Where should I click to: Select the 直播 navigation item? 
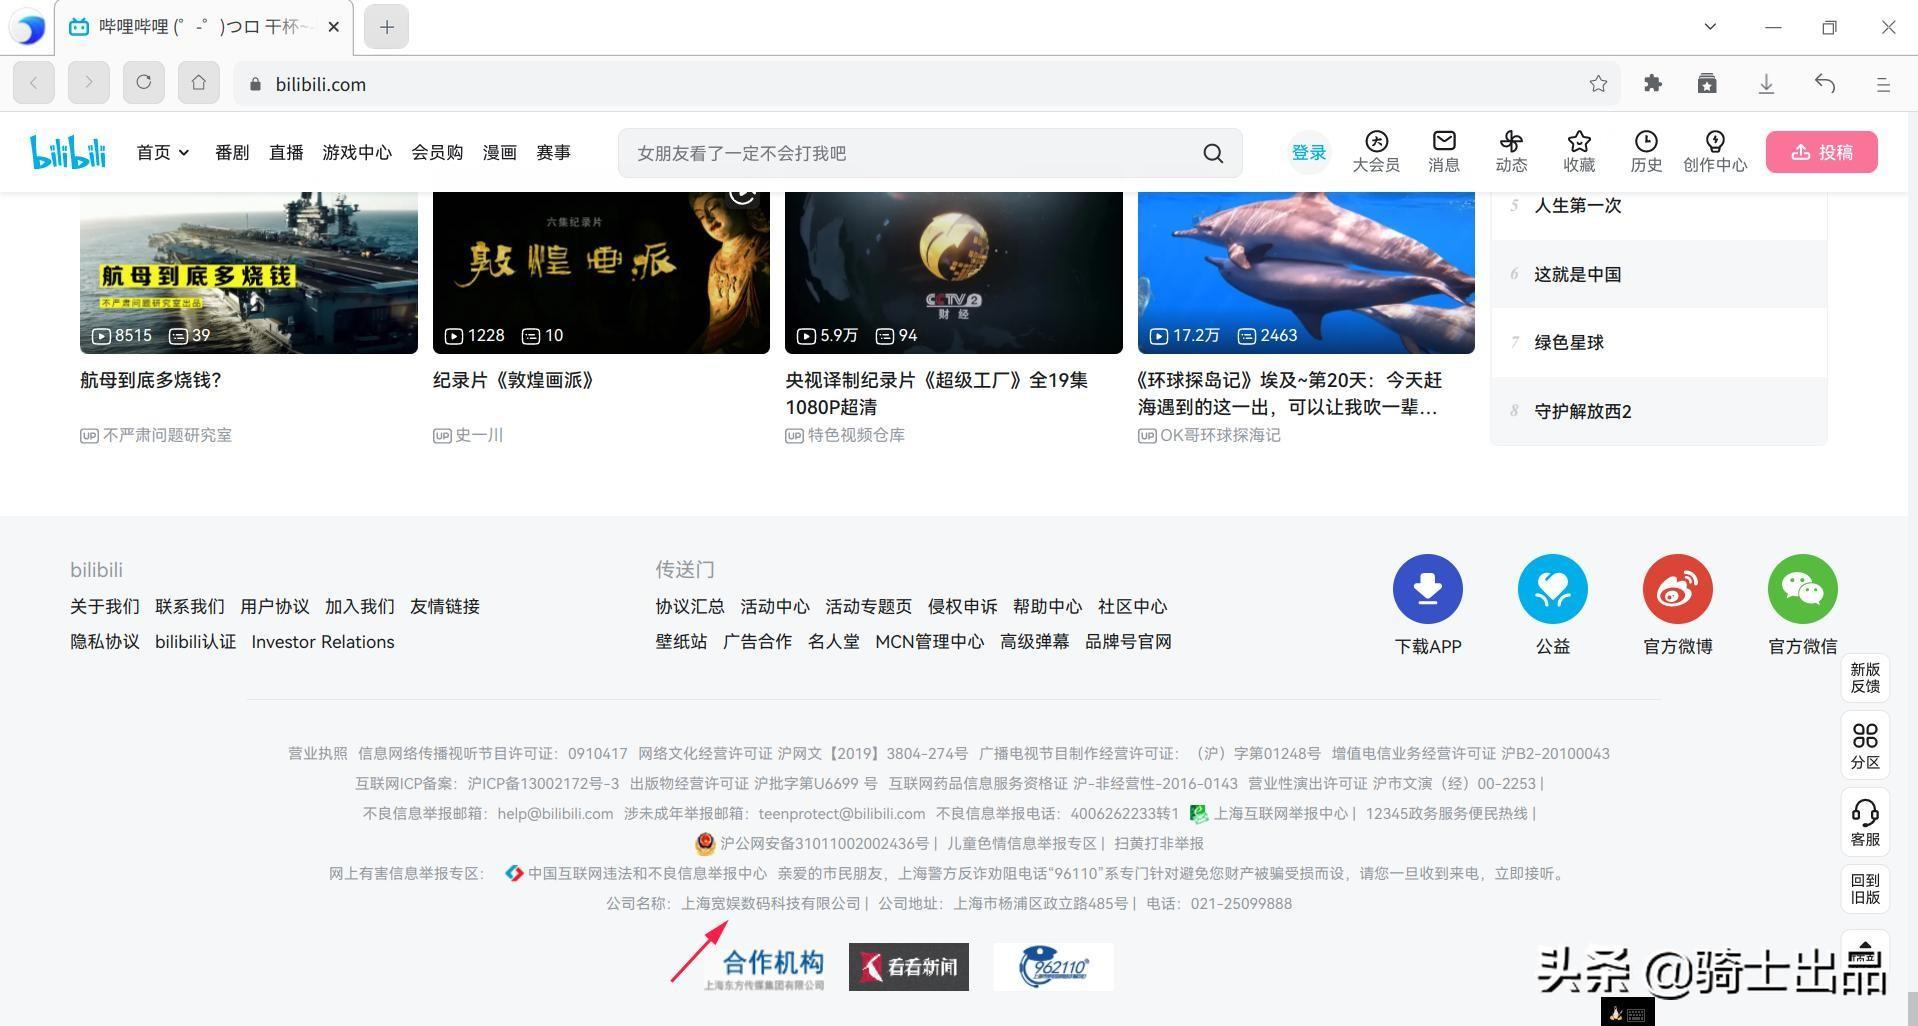click(x=286, y=153)
